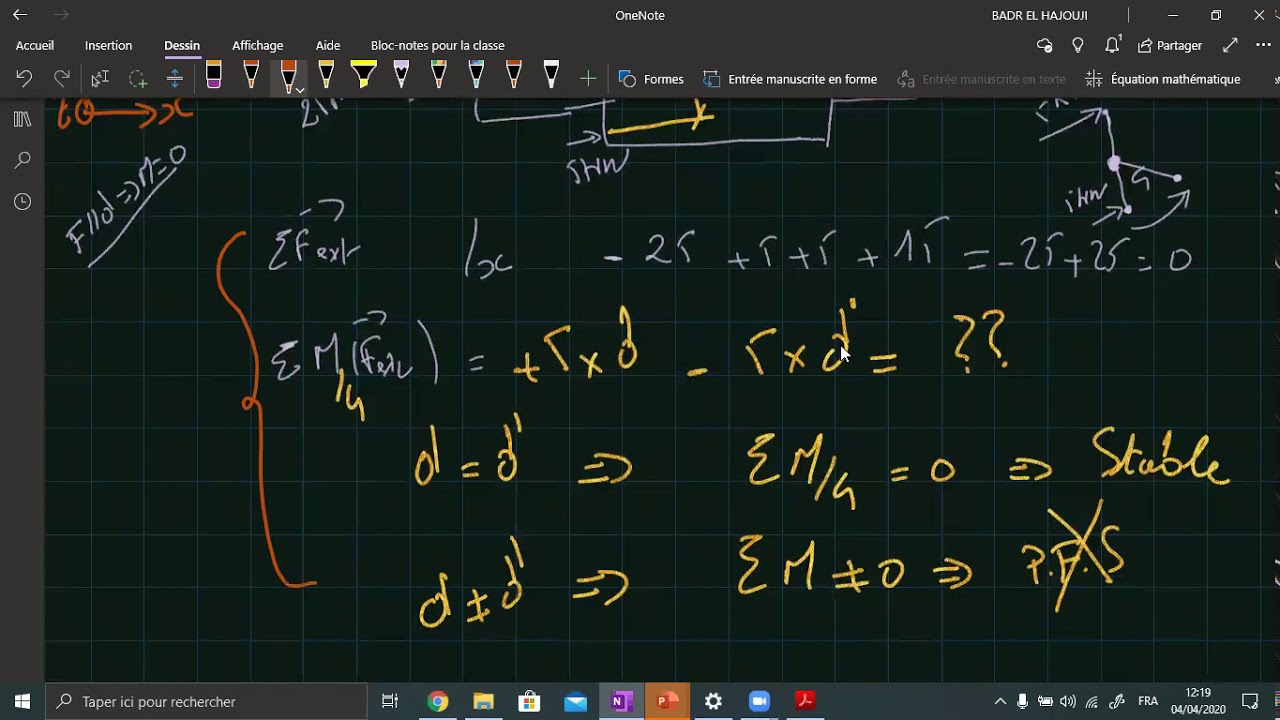Screen dimensions: 1280x720
Task: Redo the last undone action
Action: point(62,79)
